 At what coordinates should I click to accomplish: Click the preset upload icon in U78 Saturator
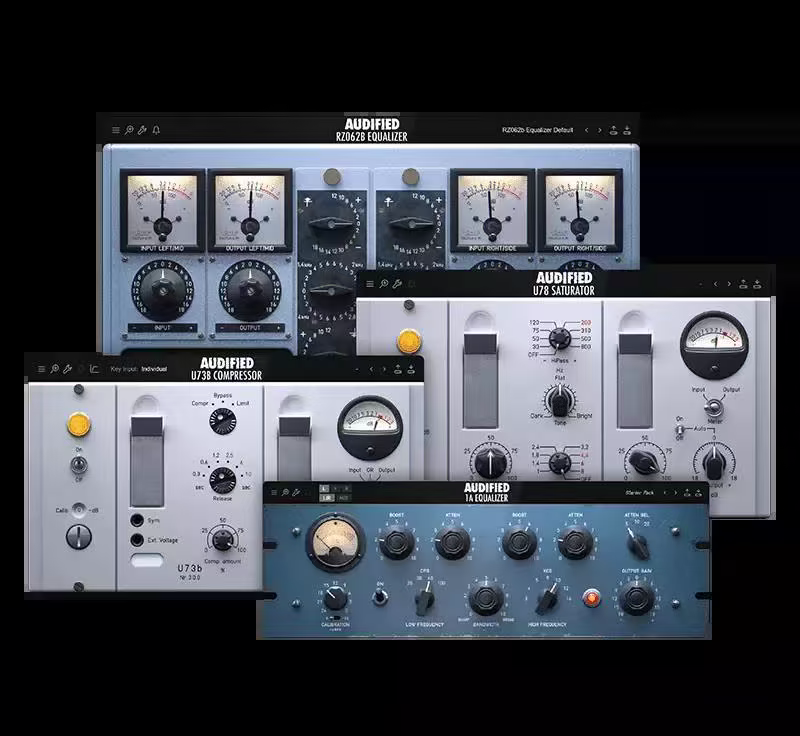point(743,284)
